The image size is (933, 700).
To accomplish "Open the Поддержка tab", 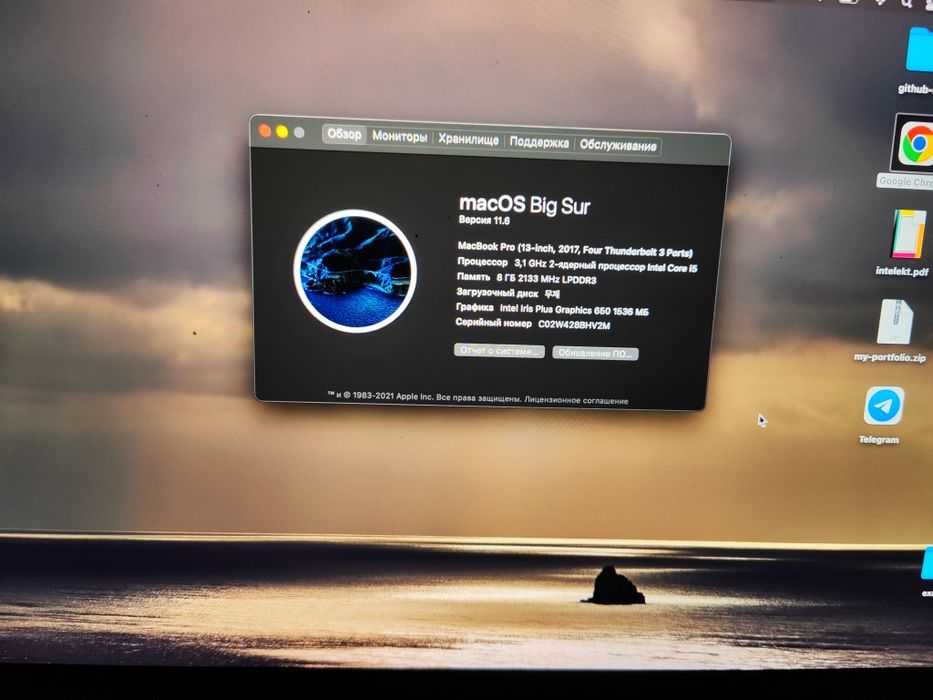I will pos(539,143).
